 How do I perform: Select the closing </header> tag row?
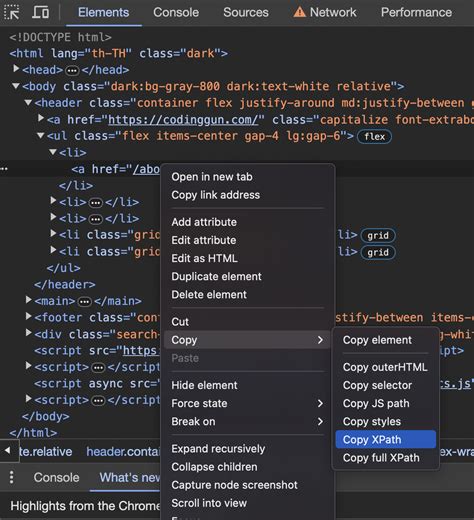coord(65,285)
